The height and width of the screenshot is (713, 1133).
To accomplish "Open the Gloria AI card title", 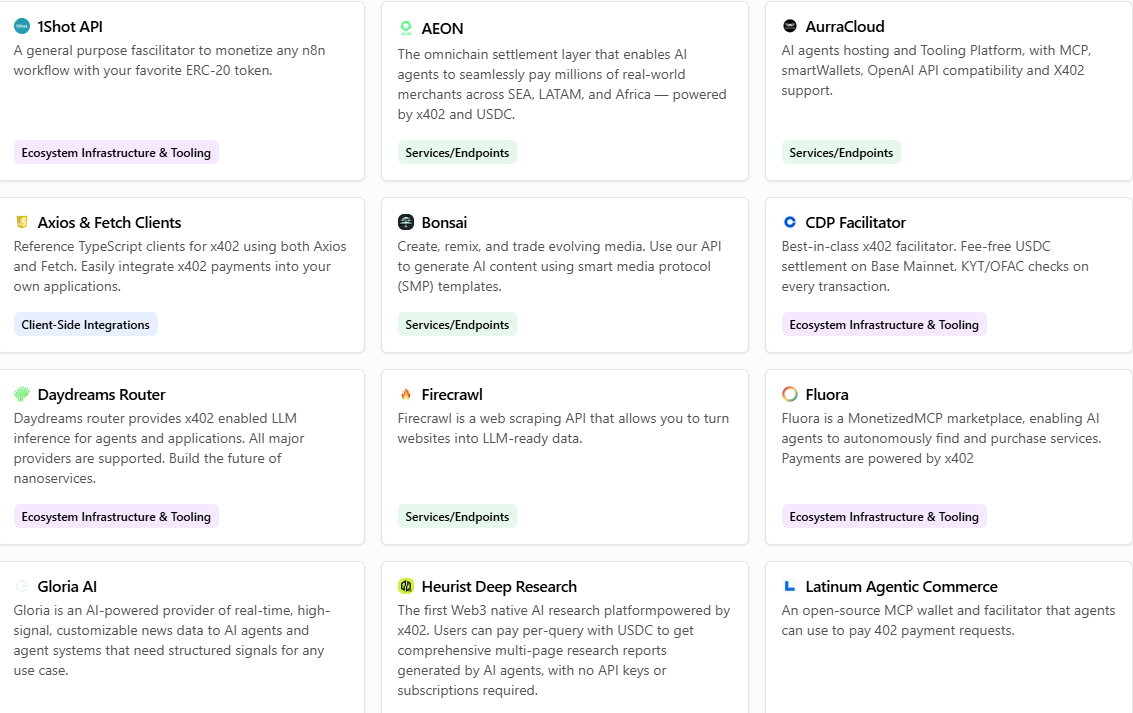I will pos(67,587).
